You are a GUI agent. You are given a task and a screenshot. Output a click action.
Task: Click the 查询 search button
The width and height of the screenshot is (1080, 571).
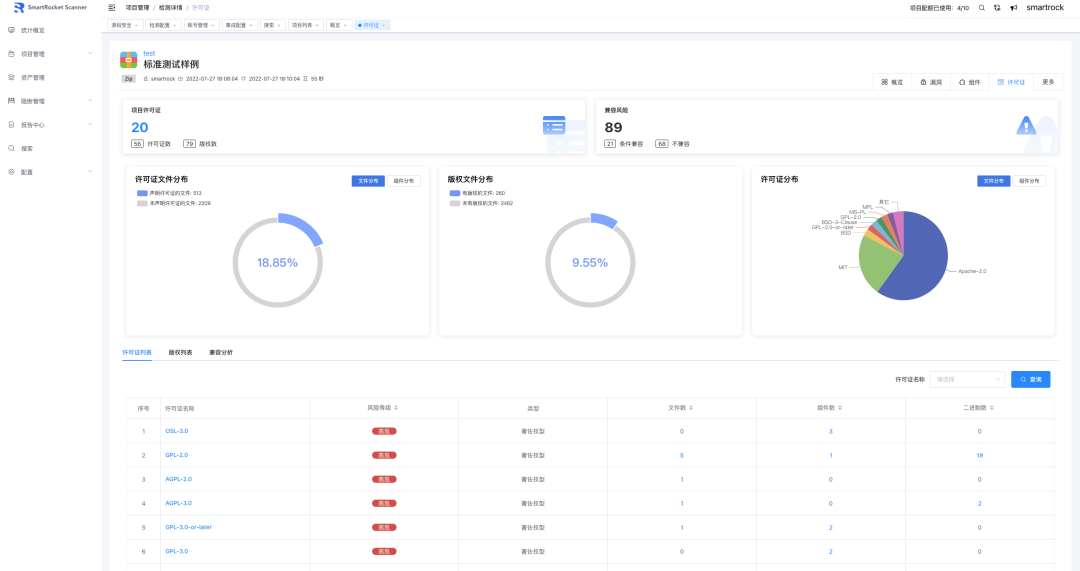tap(1030, 379)
